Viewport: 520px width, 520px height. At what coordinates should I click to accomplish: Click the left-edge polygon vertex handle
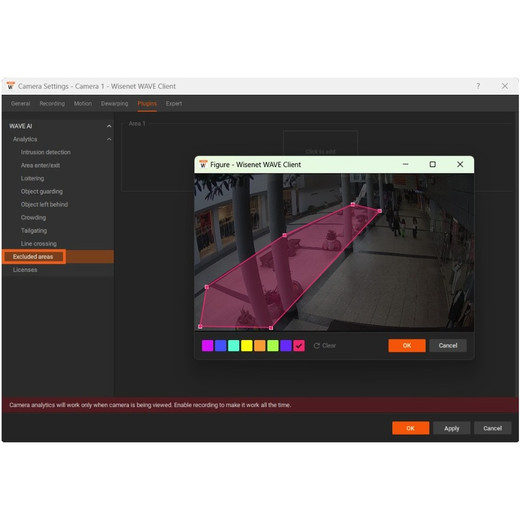pyautogui.click(x=207, y=287)
